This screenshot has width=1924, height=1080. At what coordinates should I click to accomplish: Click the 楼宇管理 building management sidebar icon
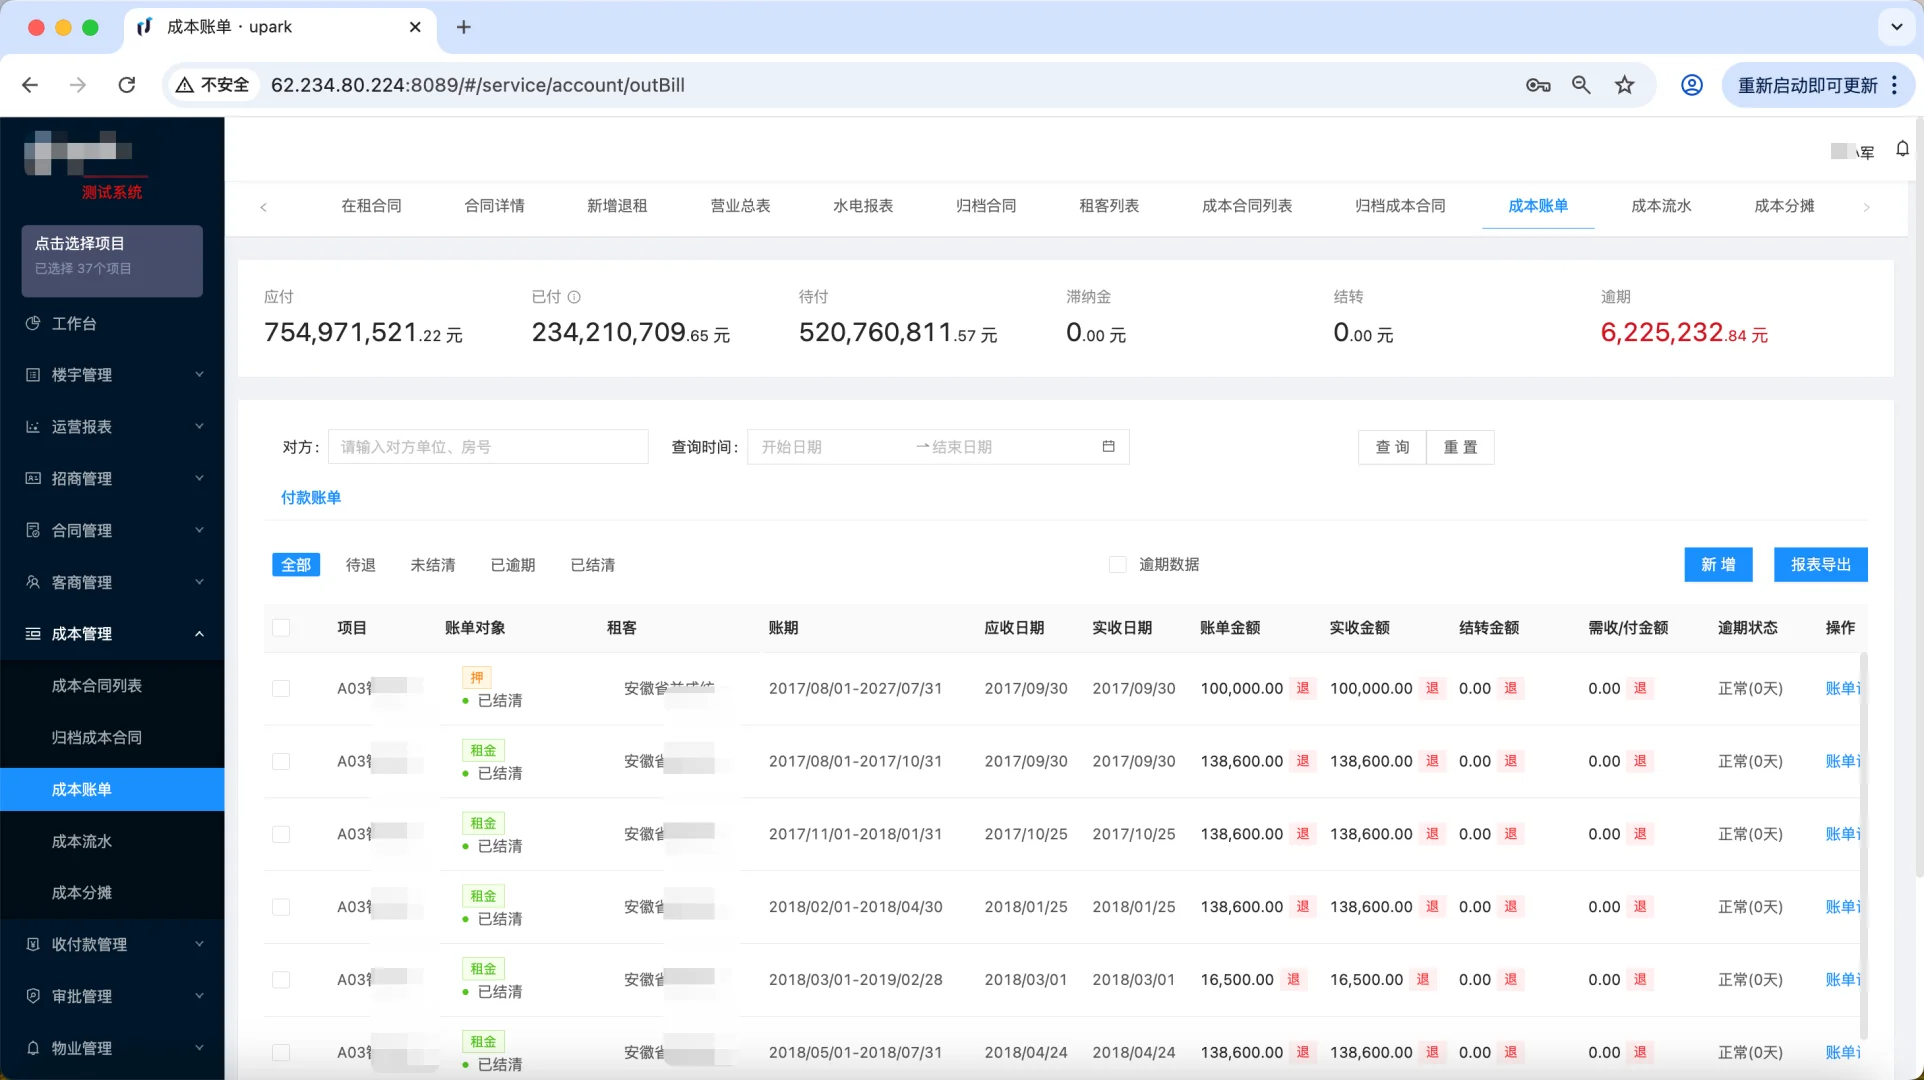tap(33, 374)
